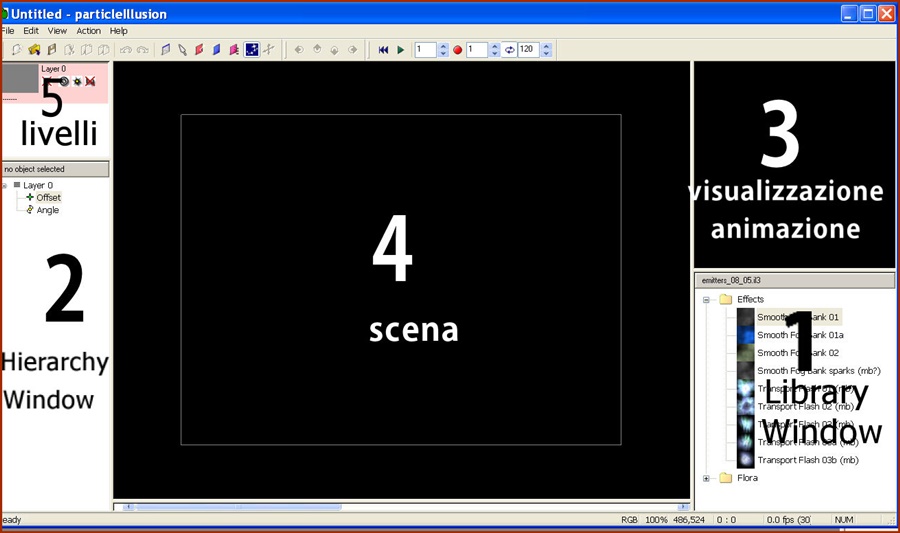Viewport: 900px width, 533px height.
Task: Click the scrollbar right arrow under stage
Action: click(x=682, y=507)
